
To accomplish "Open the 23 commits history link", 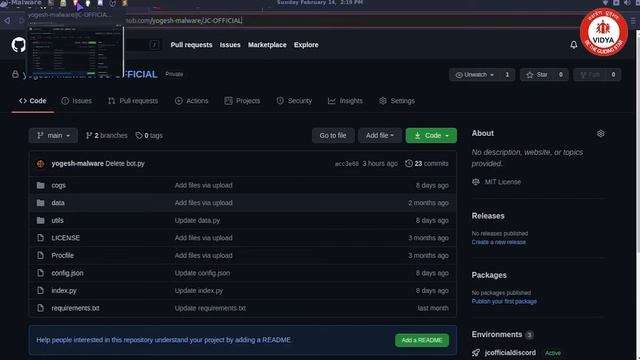I will click(427, 164).
